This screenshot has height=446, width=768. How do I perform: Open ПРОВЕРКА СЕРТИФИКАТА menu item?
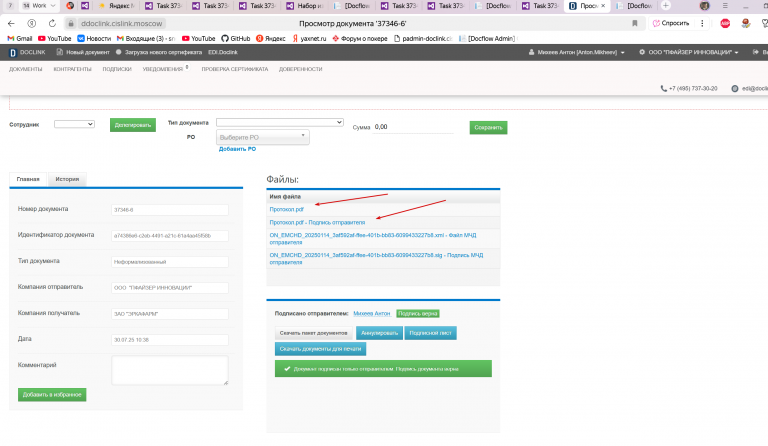click(x=235, y=70)
